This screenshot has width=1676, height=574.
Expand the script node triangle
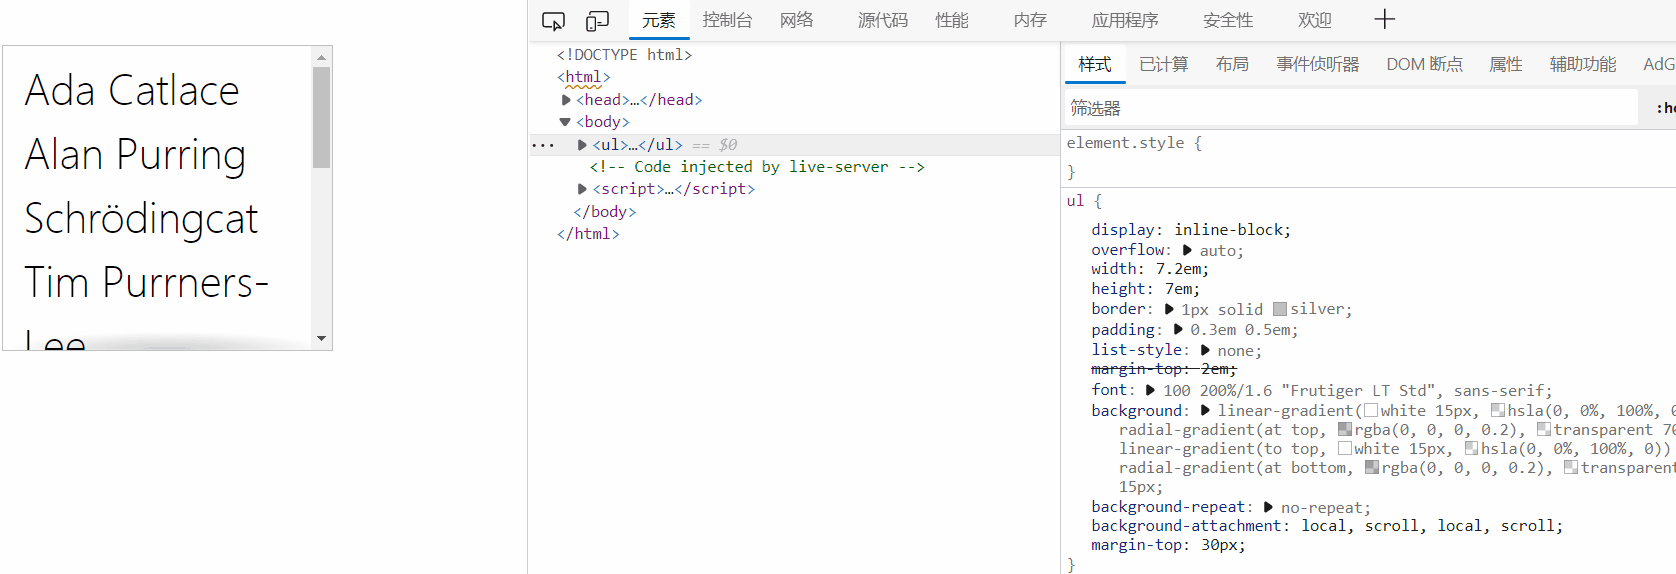pyautogui.click(x=582, y=189)
